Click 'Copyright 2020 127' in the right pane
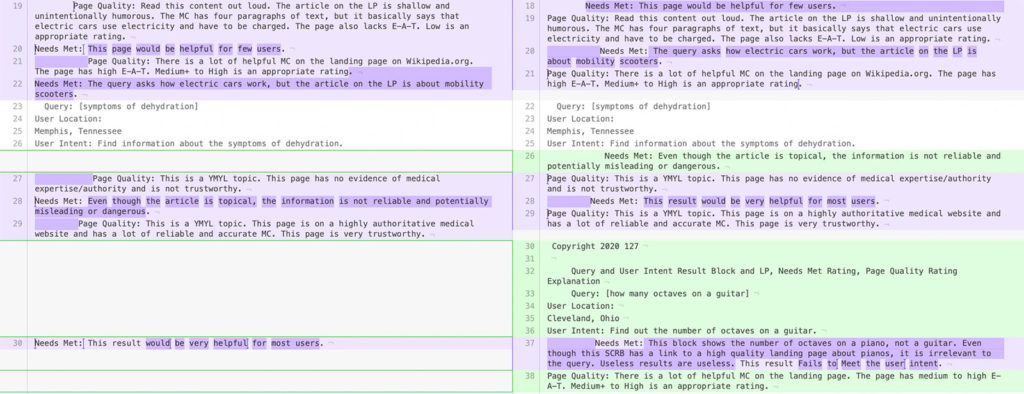This screenshot has height=394, width=1024. tap(595, 246)
